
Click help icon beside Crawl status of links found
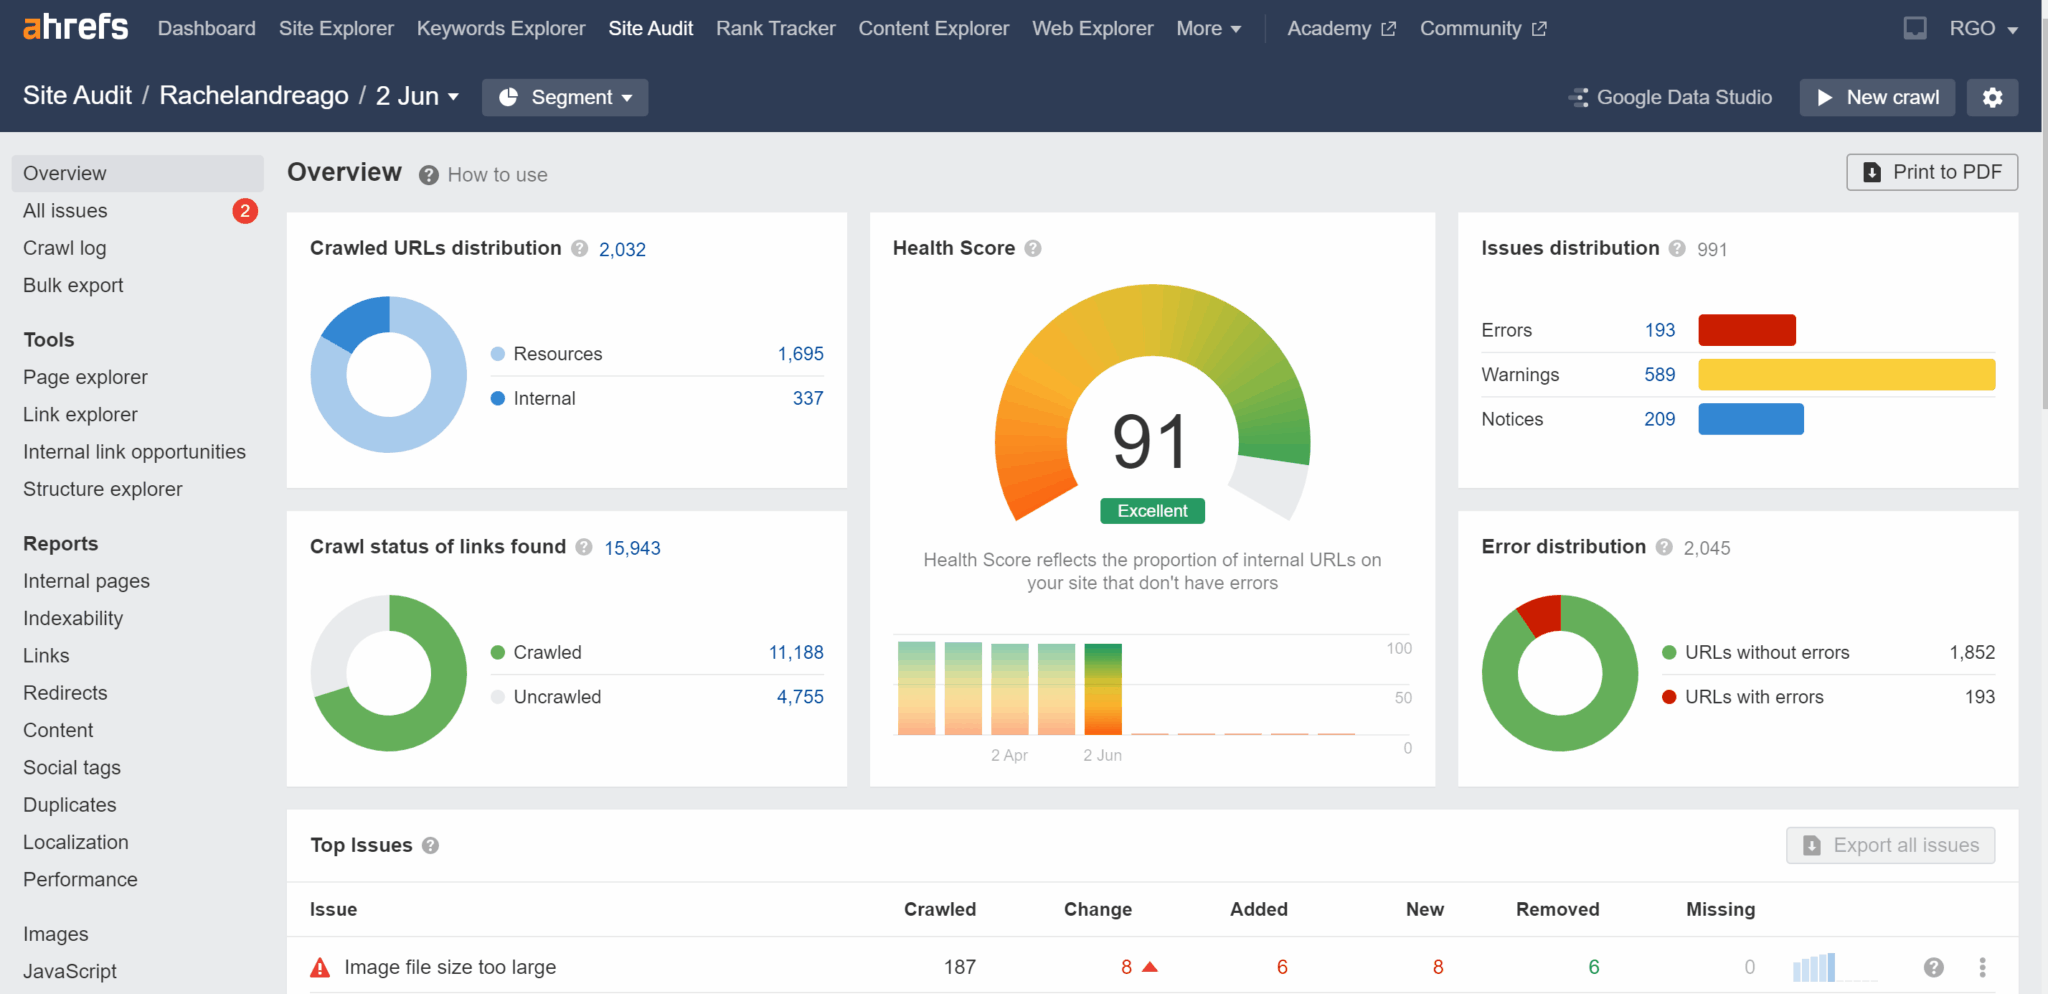(584, 547)
